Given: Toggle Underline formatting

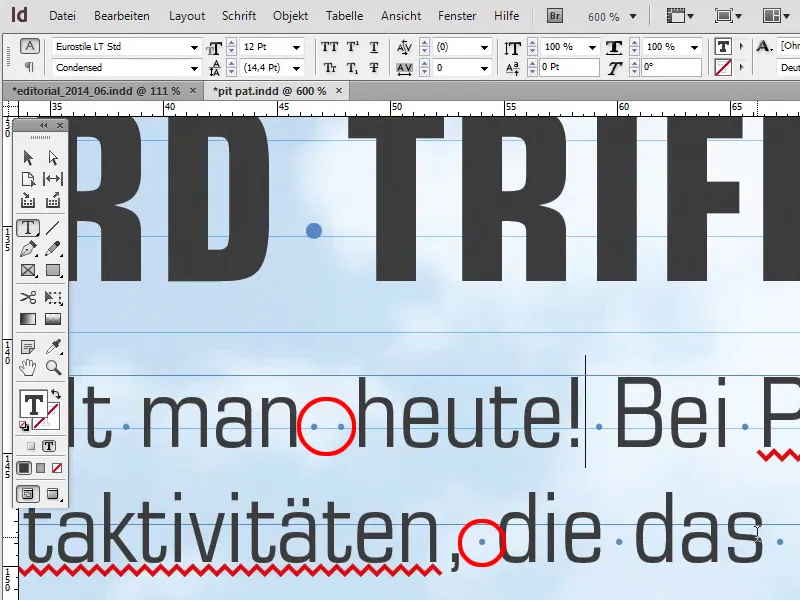Looking at the screenshot, I should (373, 46).
